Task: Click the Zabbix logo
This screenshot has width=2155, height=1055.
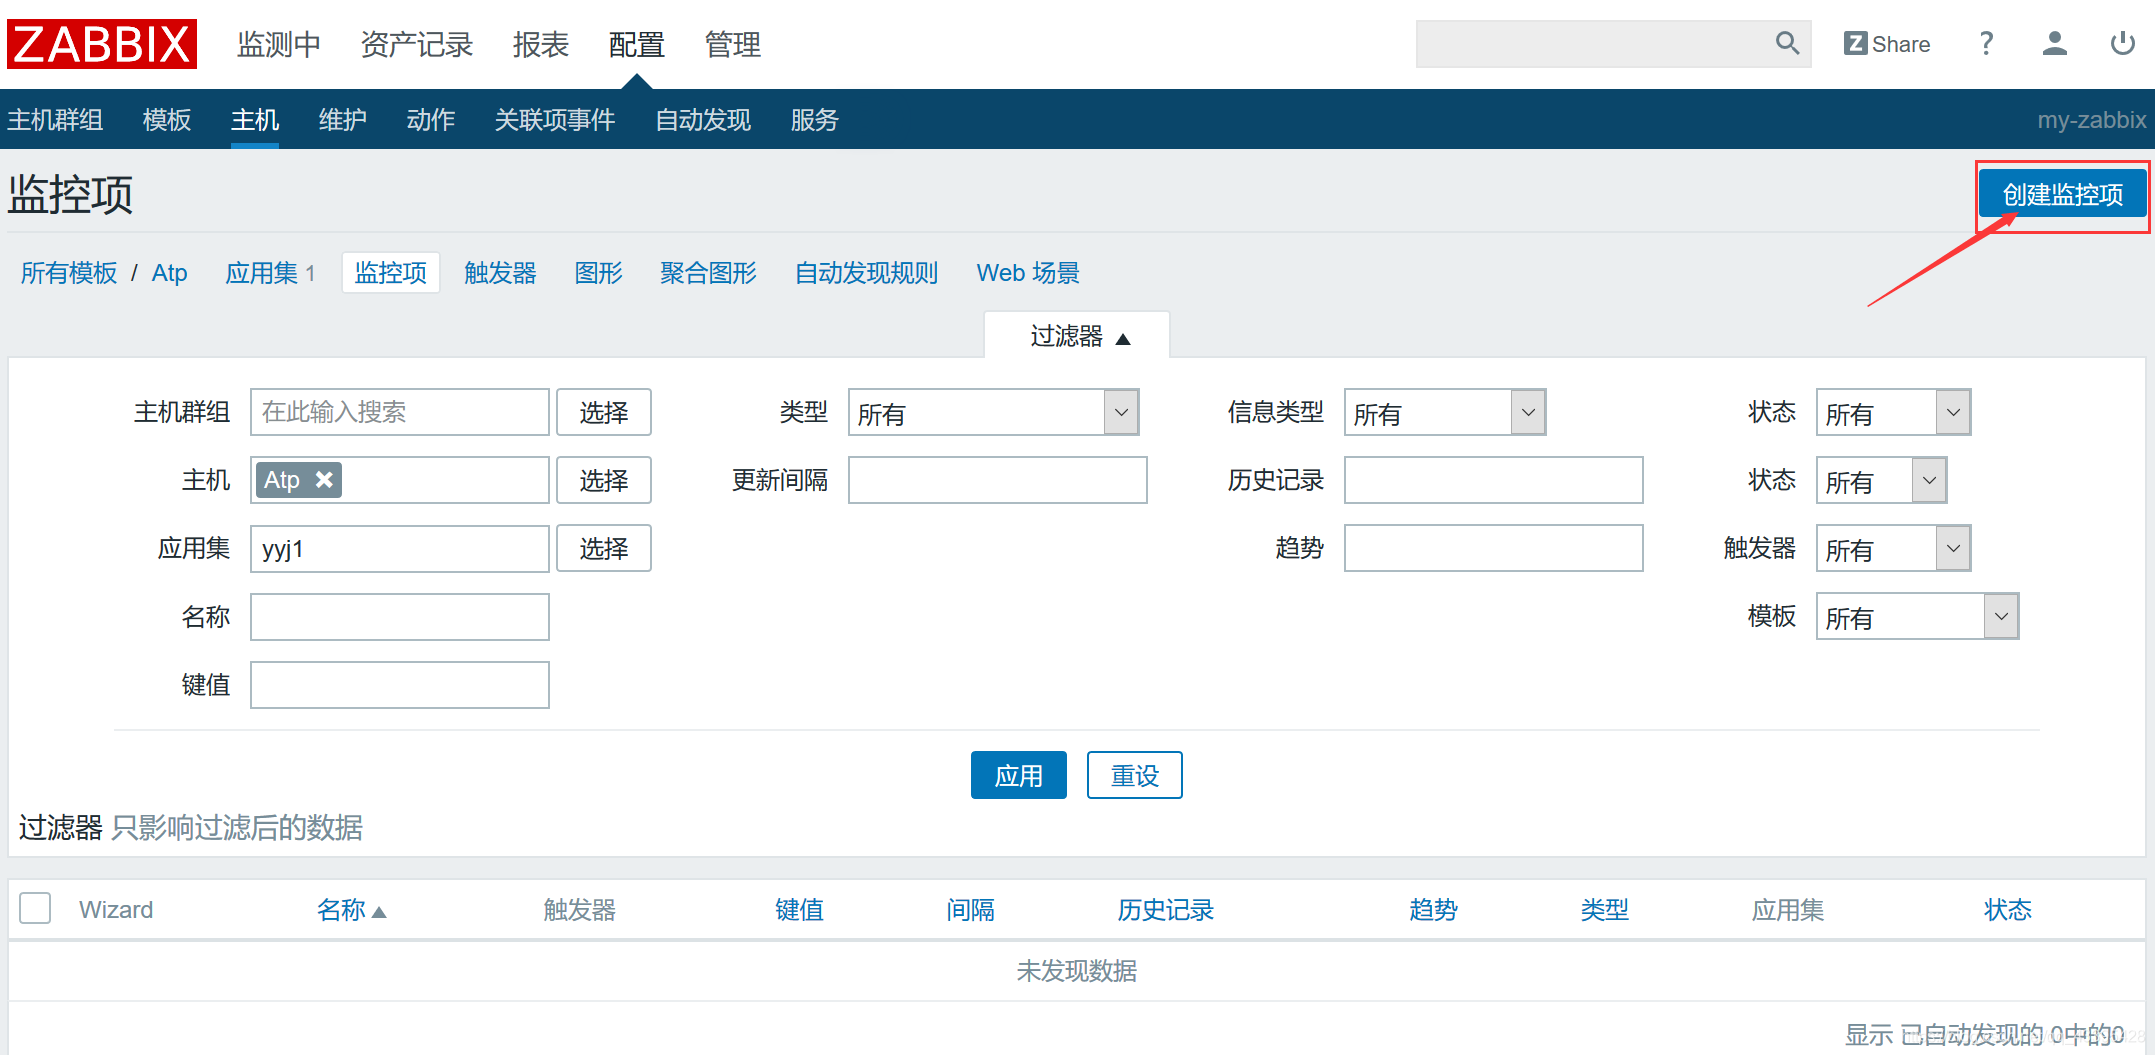Action: click(x=102, y=44)
